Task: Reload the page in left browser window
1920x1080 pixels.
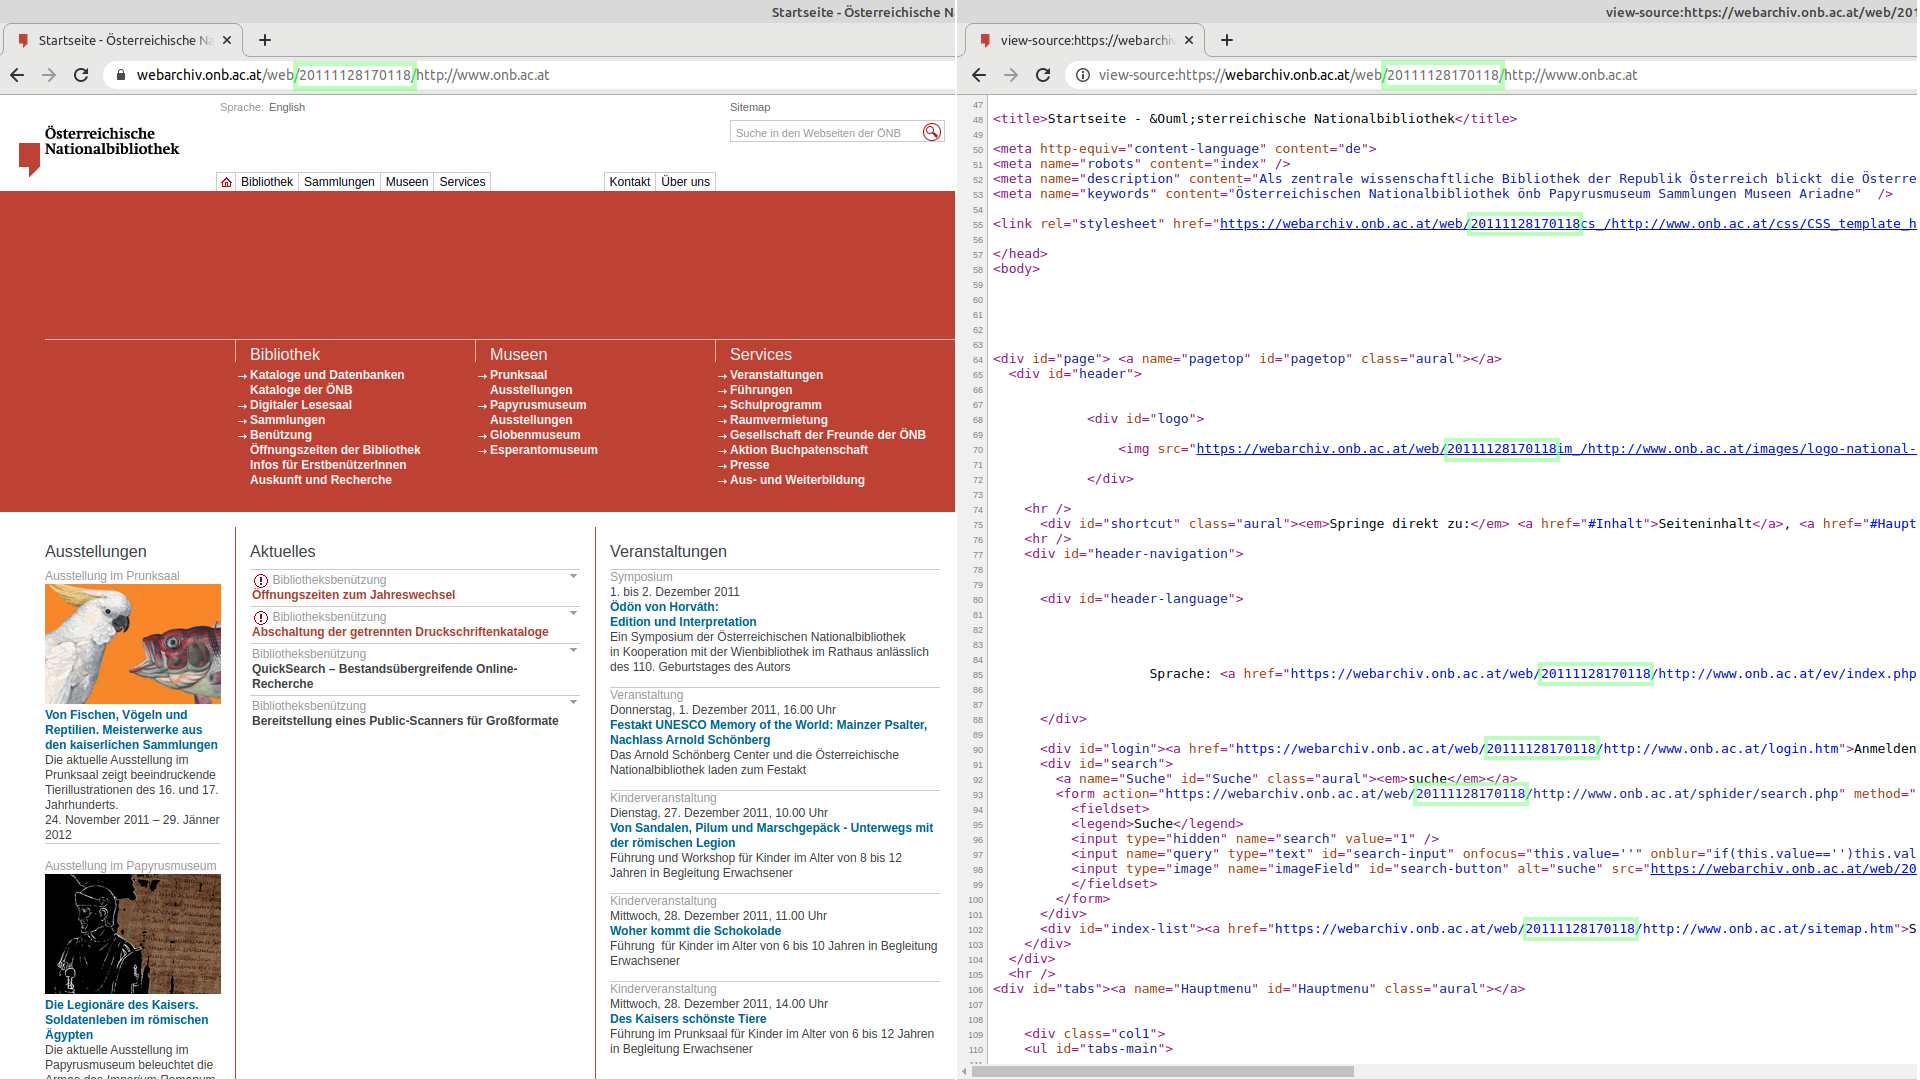Action: [81, 75]
